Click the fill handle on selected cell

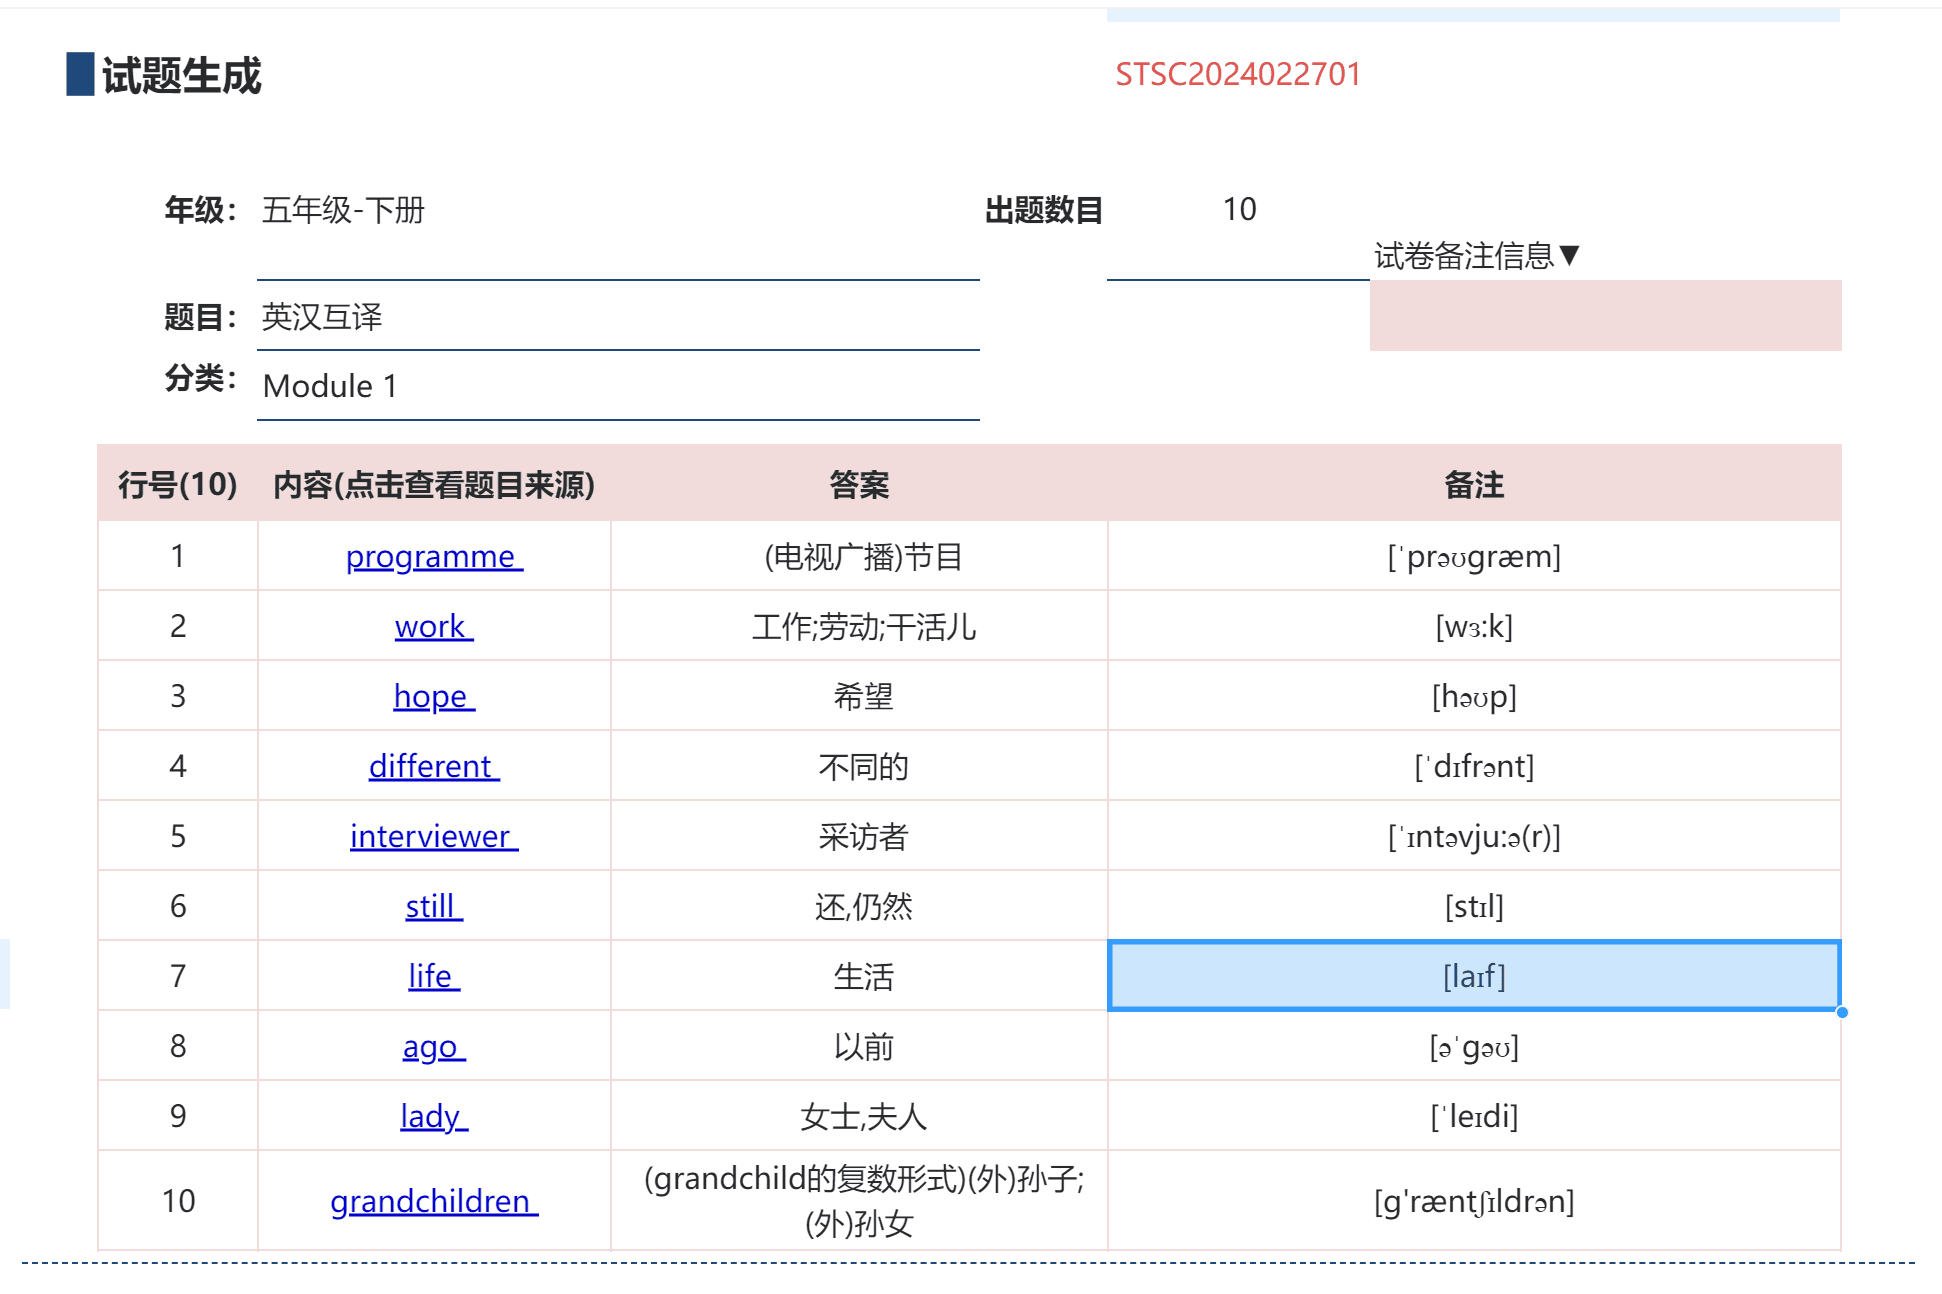pyautogui.click(x=1842, y=1012)
